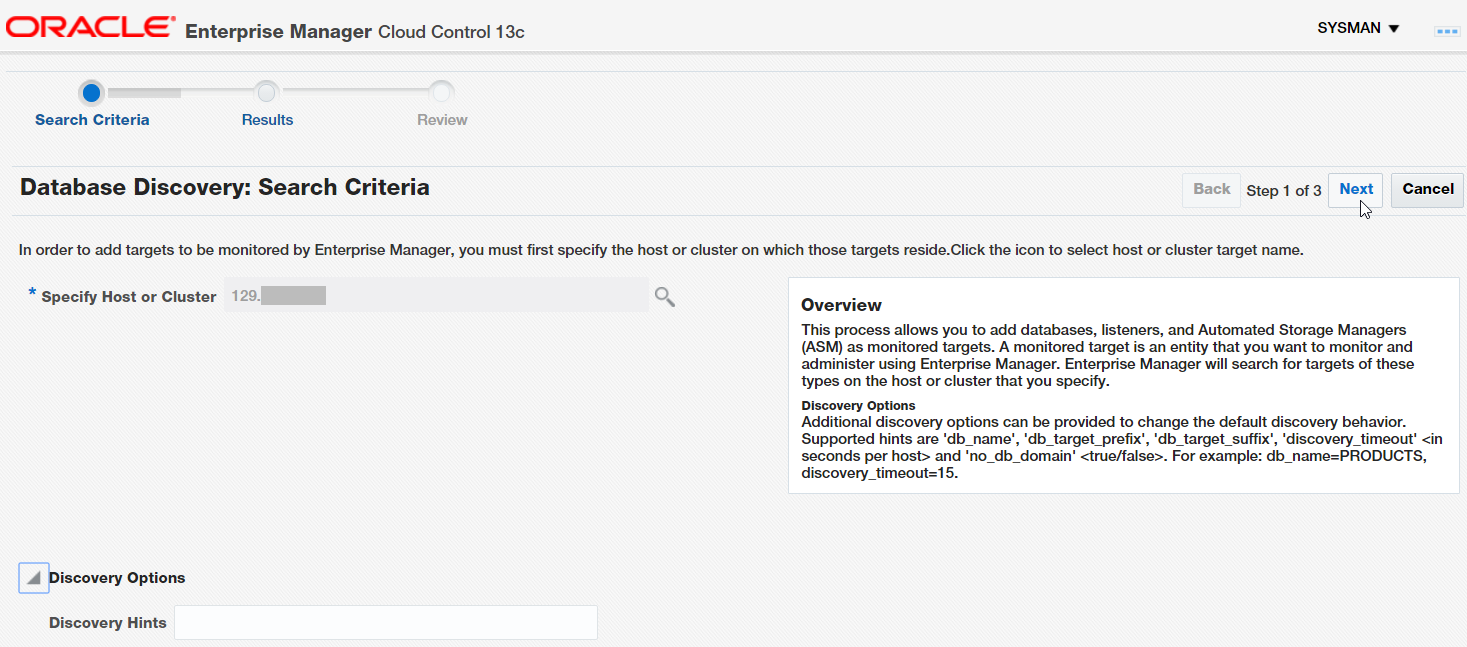Click the Oracle logo

[91, 28]
